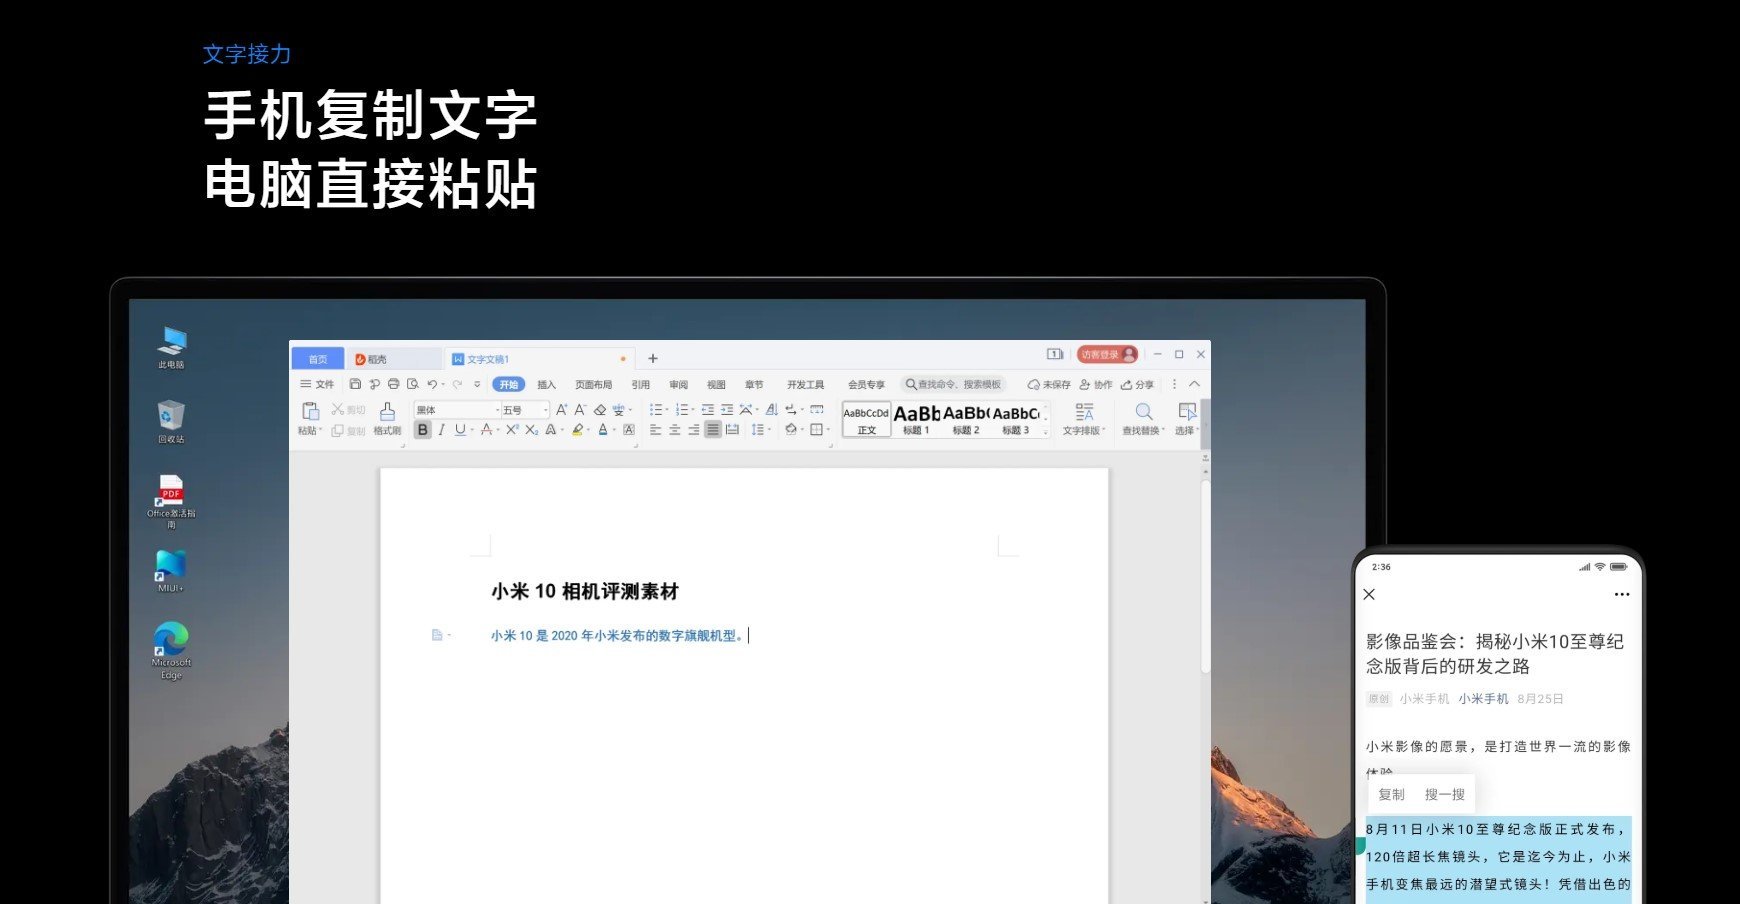Image resolution: width=1740 pixels, height=904 pixels.
Task: Switch to the 插入 (Insert) ribbon tab
Action: pyautogui.click(x=546, y=385)
